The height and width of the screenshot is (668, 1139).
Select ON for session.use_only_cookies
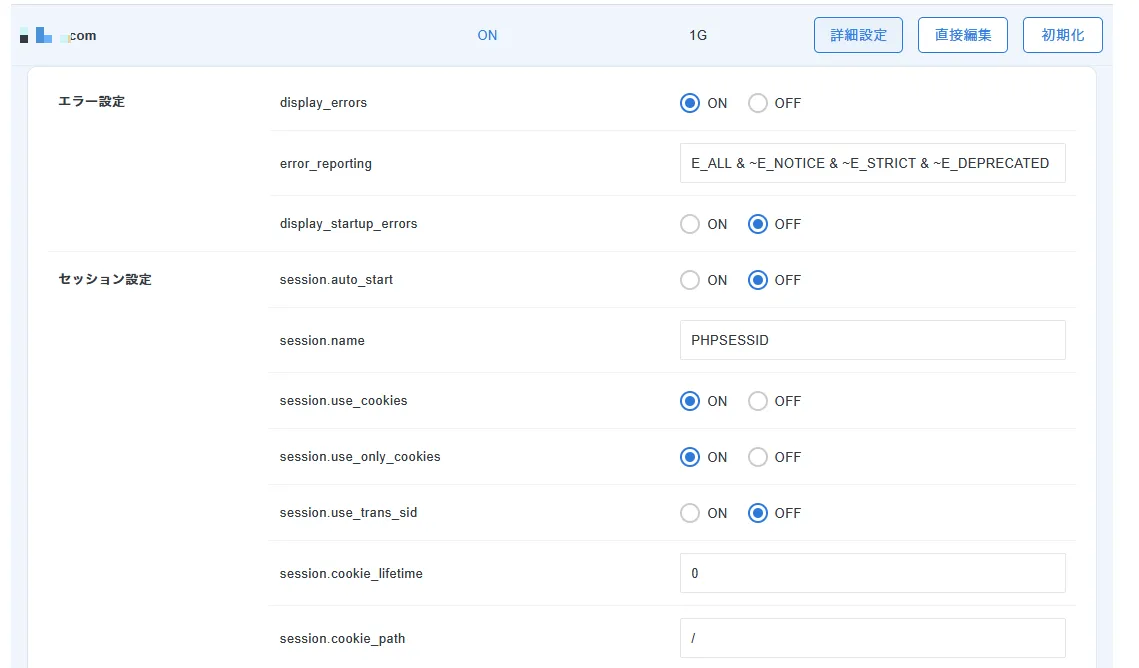point(690,457)
